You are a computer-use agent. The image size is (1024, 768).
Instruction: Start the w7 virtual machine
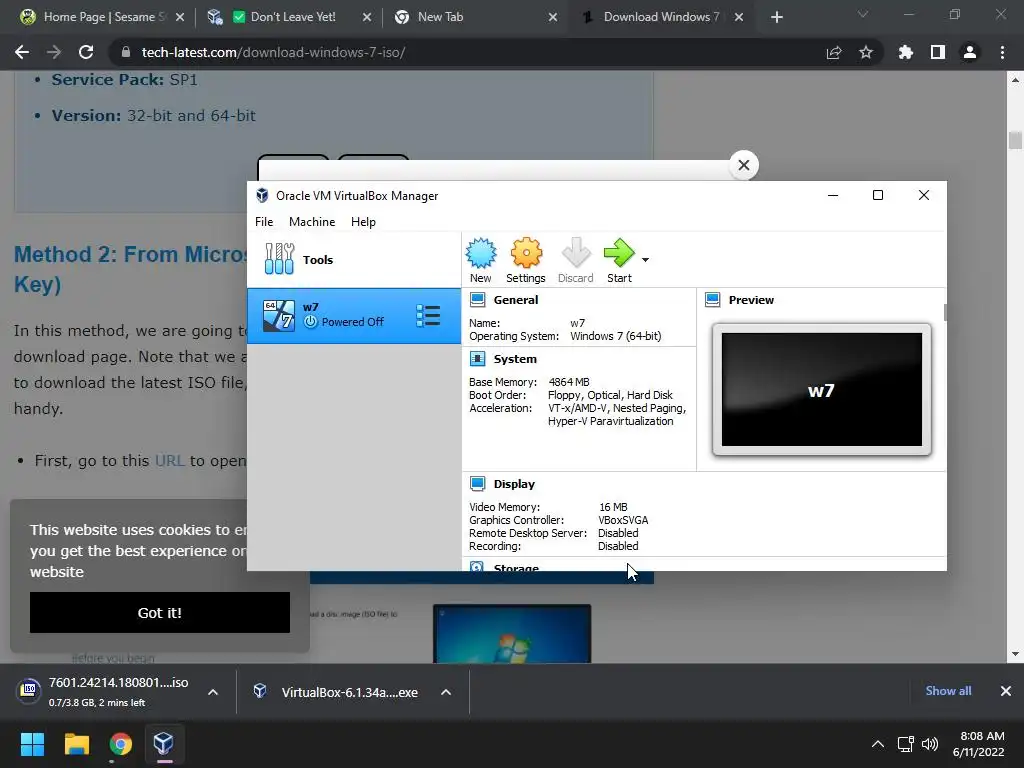619,260
